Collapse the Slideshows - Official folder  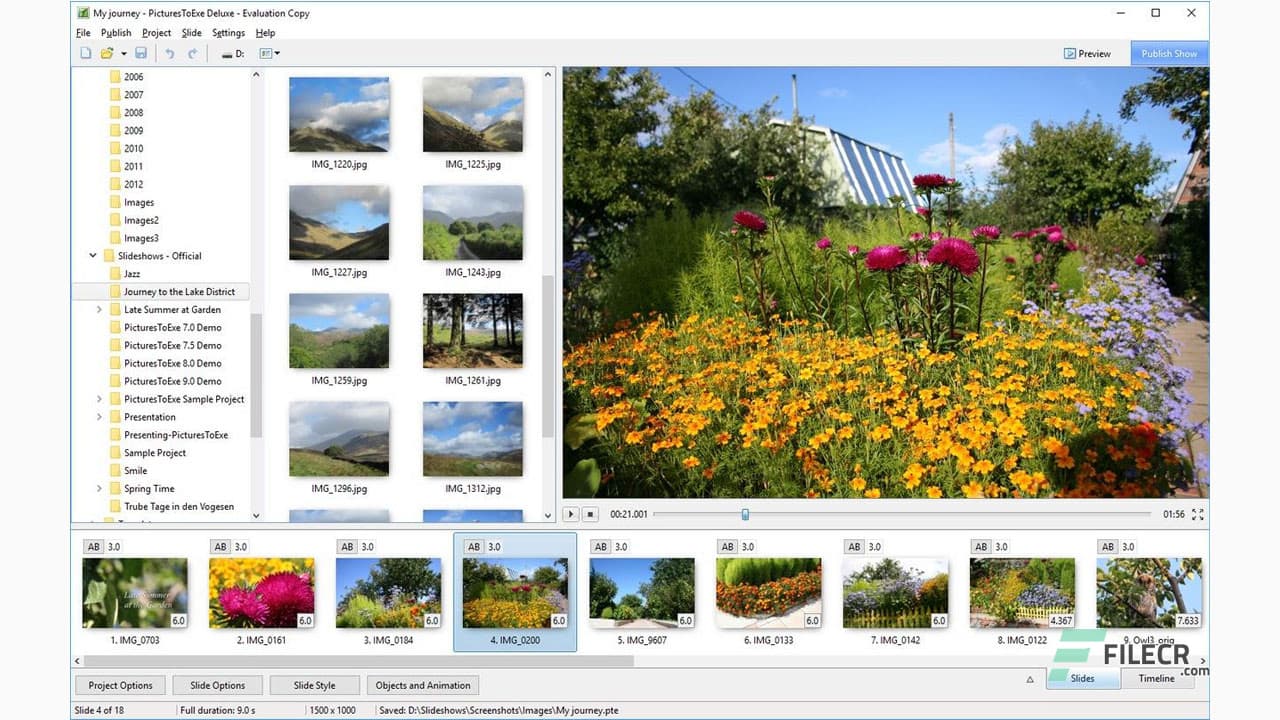[92, 255]
